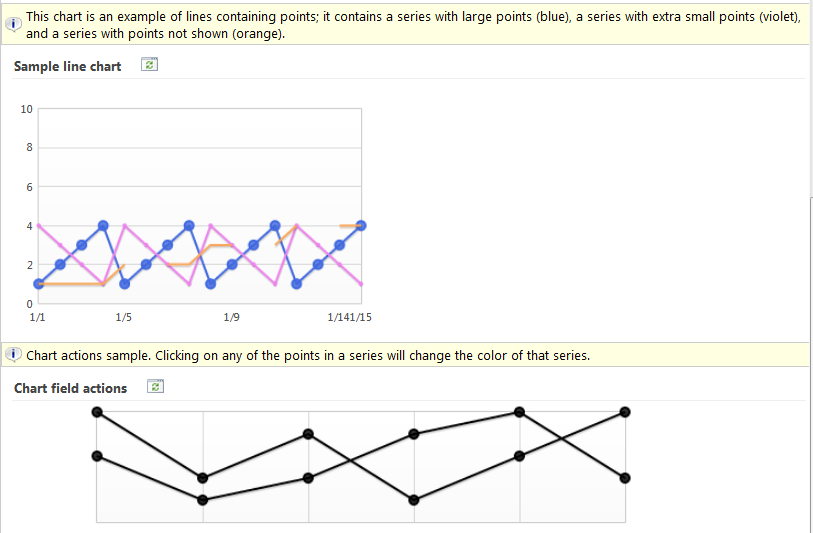Click the last blue point at 1/15

pyautogui.click(x=361, y=226)
